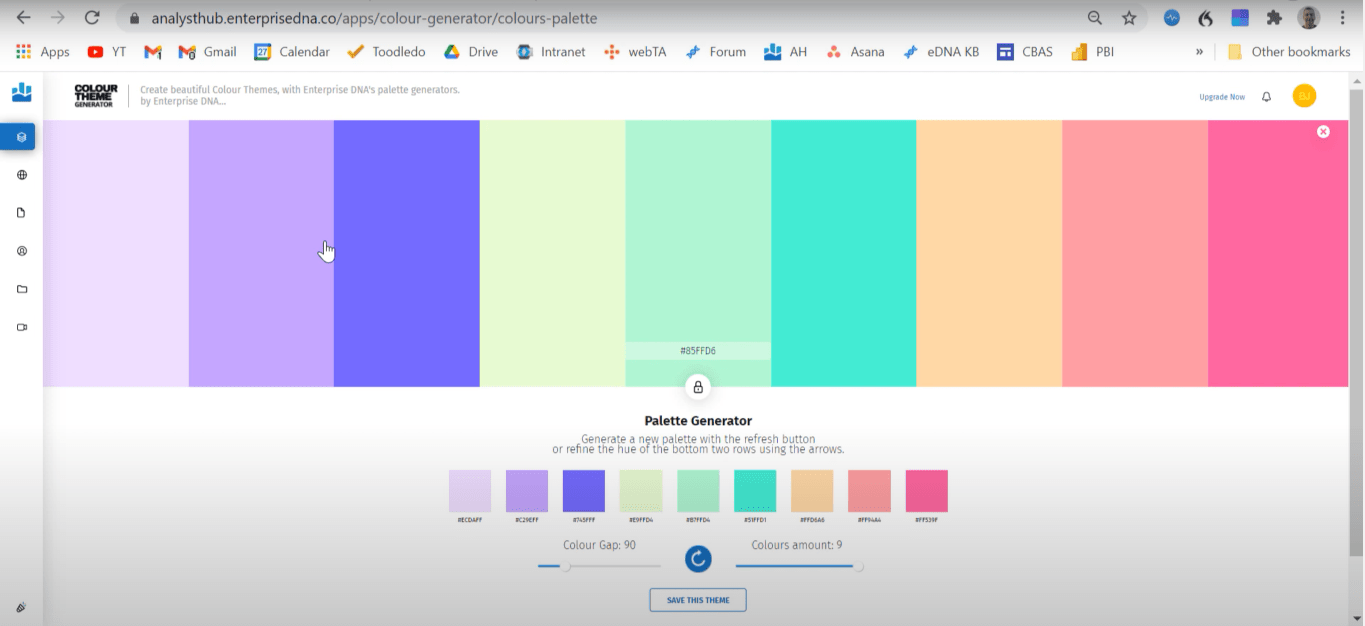
Task: Click the small swatch labeled #745FFF
Action: click(584, 491)
